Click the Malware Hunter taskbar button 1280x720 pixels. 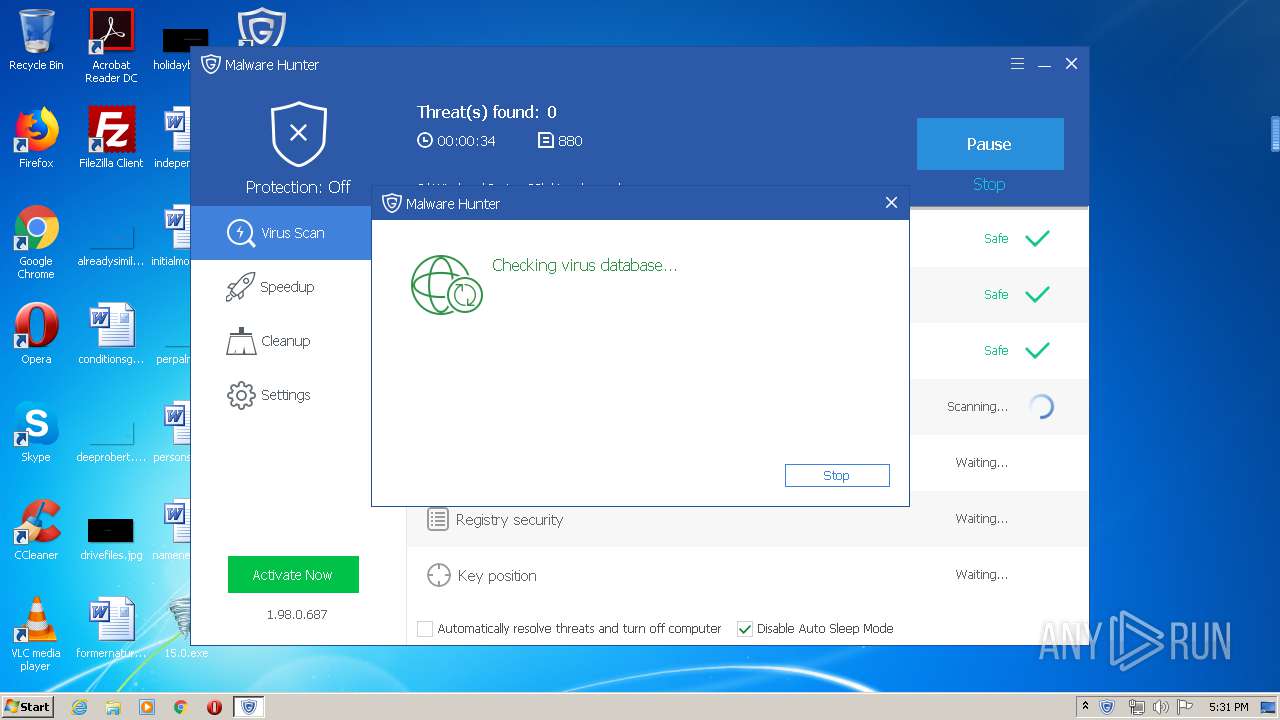(x=249, y=707)
